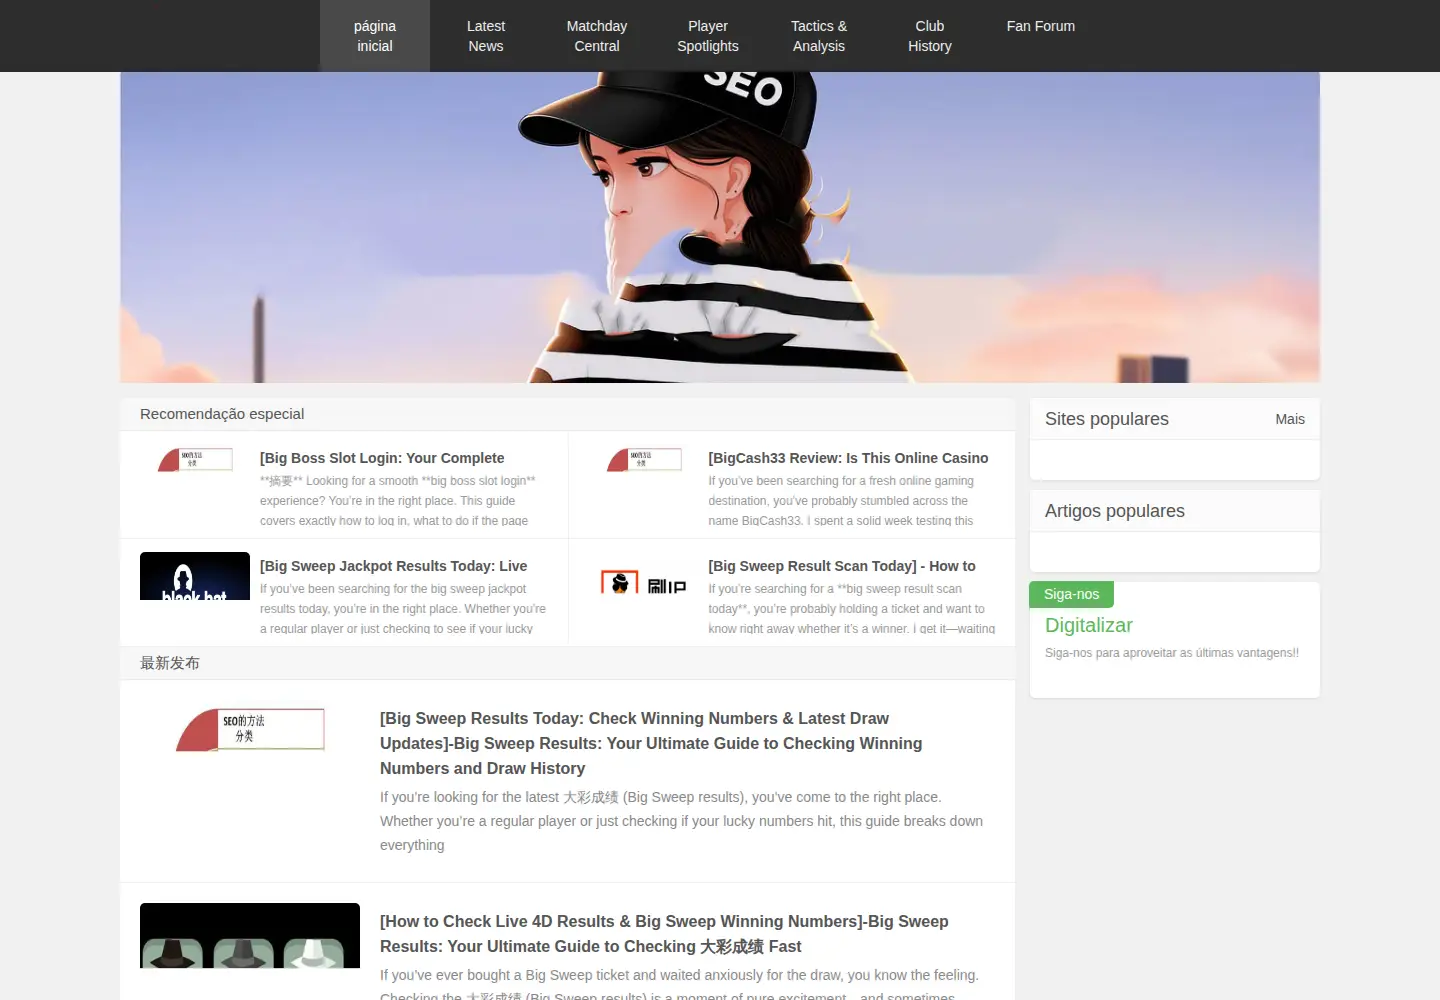Click the Big Sweep Result Scan excerpt
Screen dimensions: 1440x1000
pyautogui.click(x=852, y=609)
